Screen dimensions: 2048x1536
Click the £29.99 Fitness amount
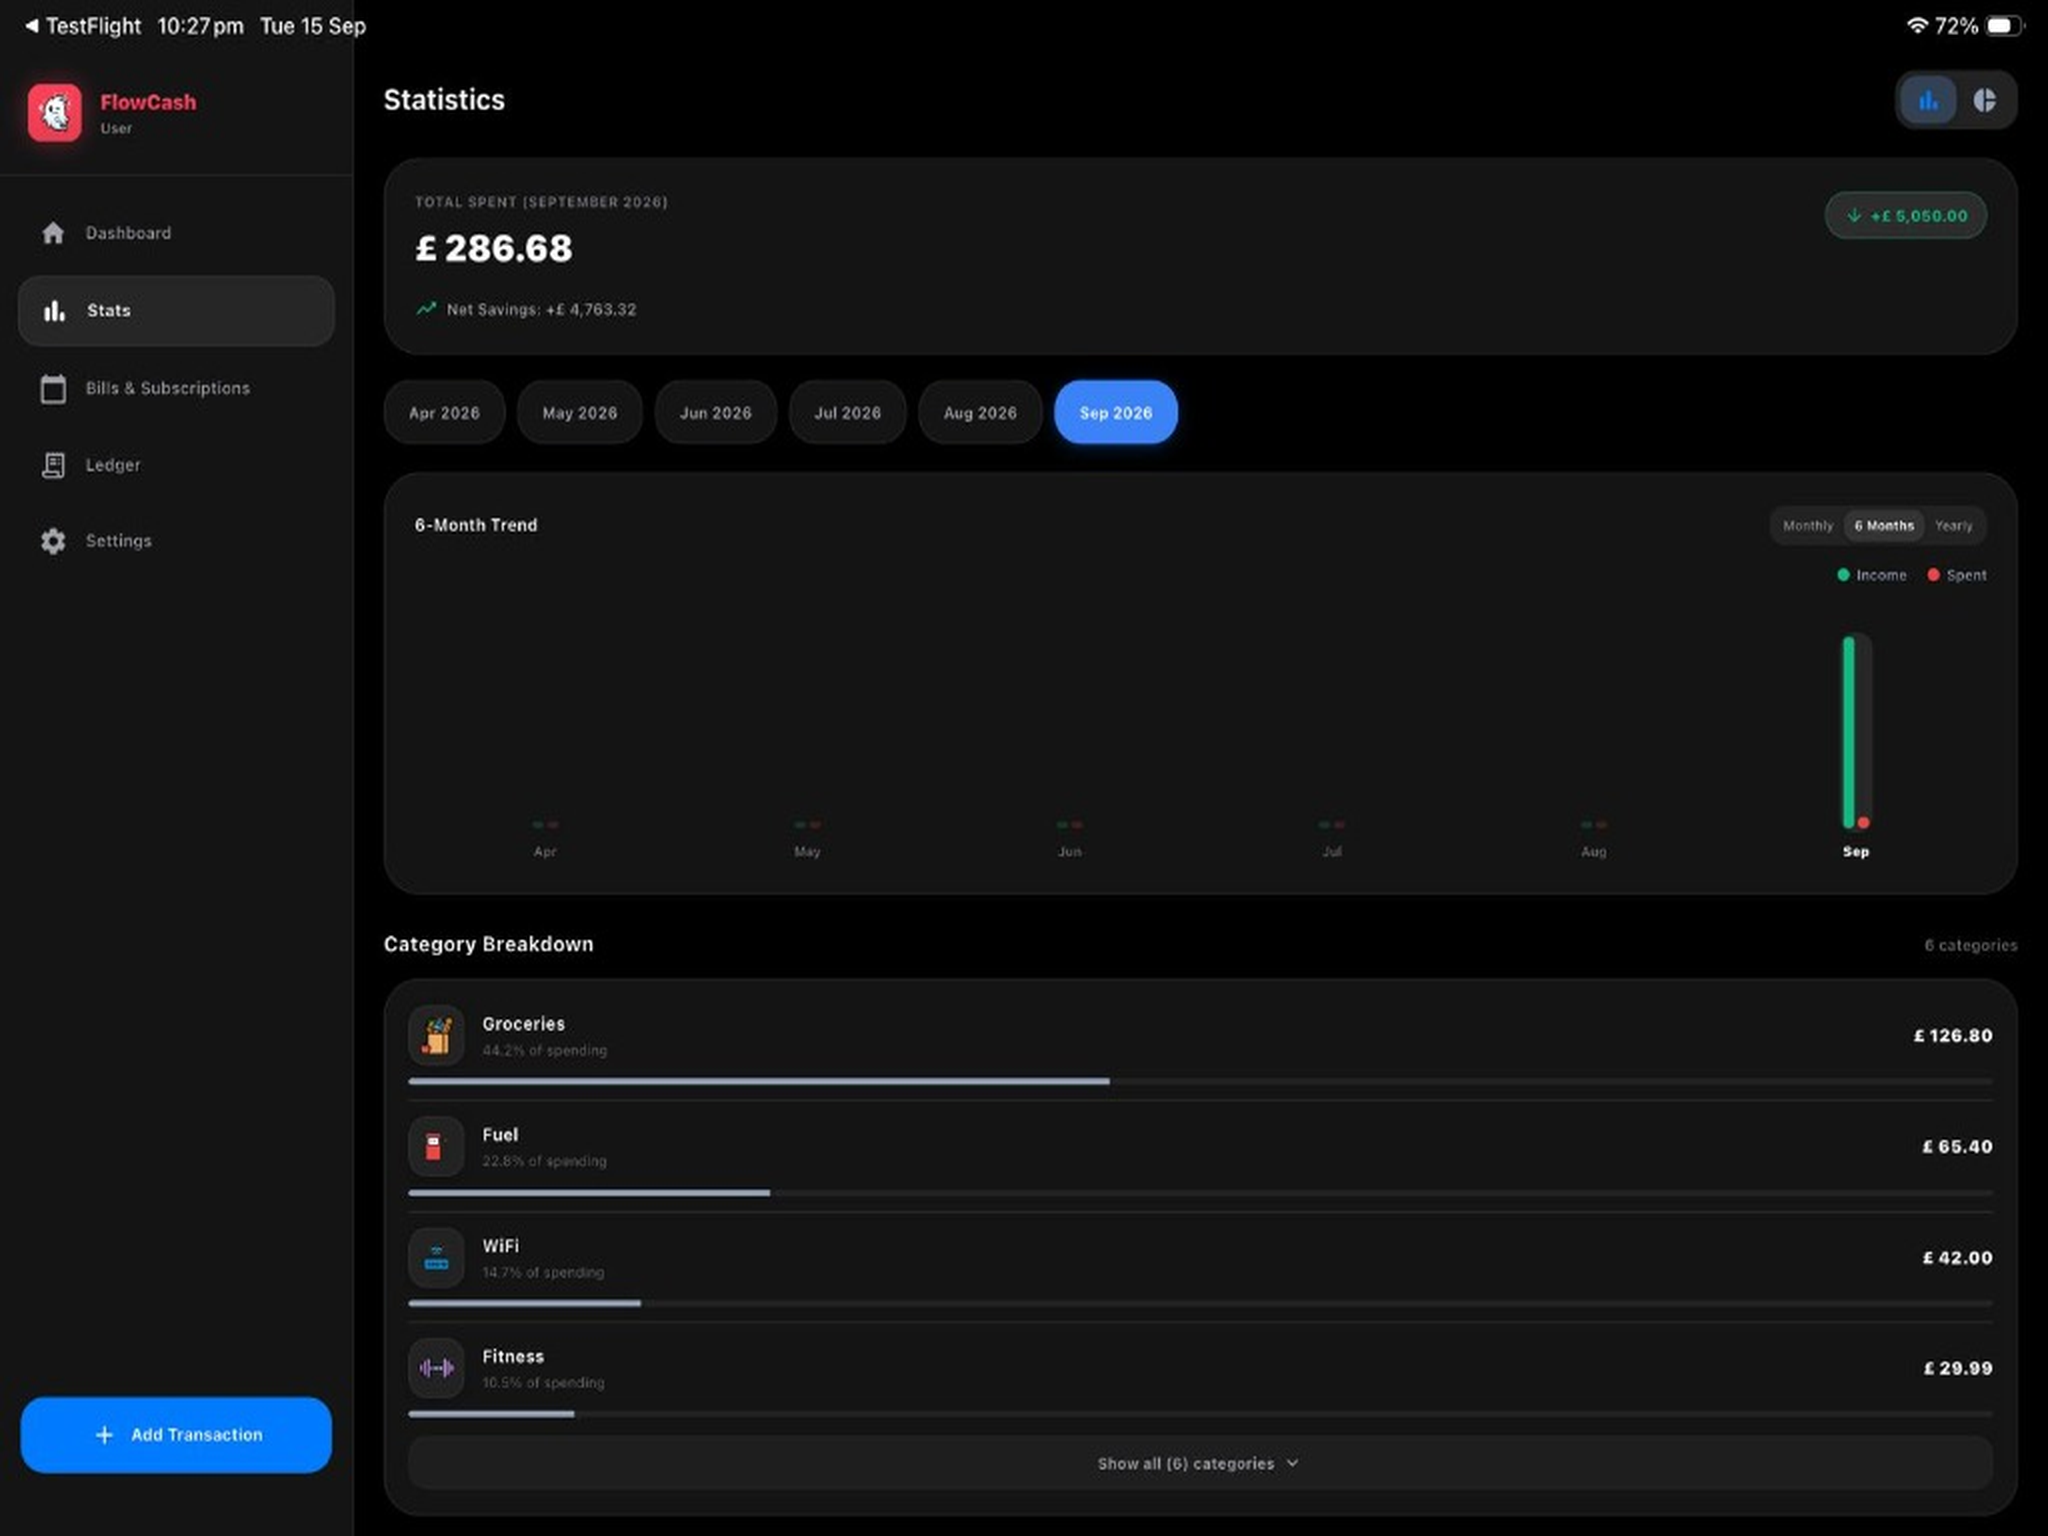(x=1958, y=1368)
